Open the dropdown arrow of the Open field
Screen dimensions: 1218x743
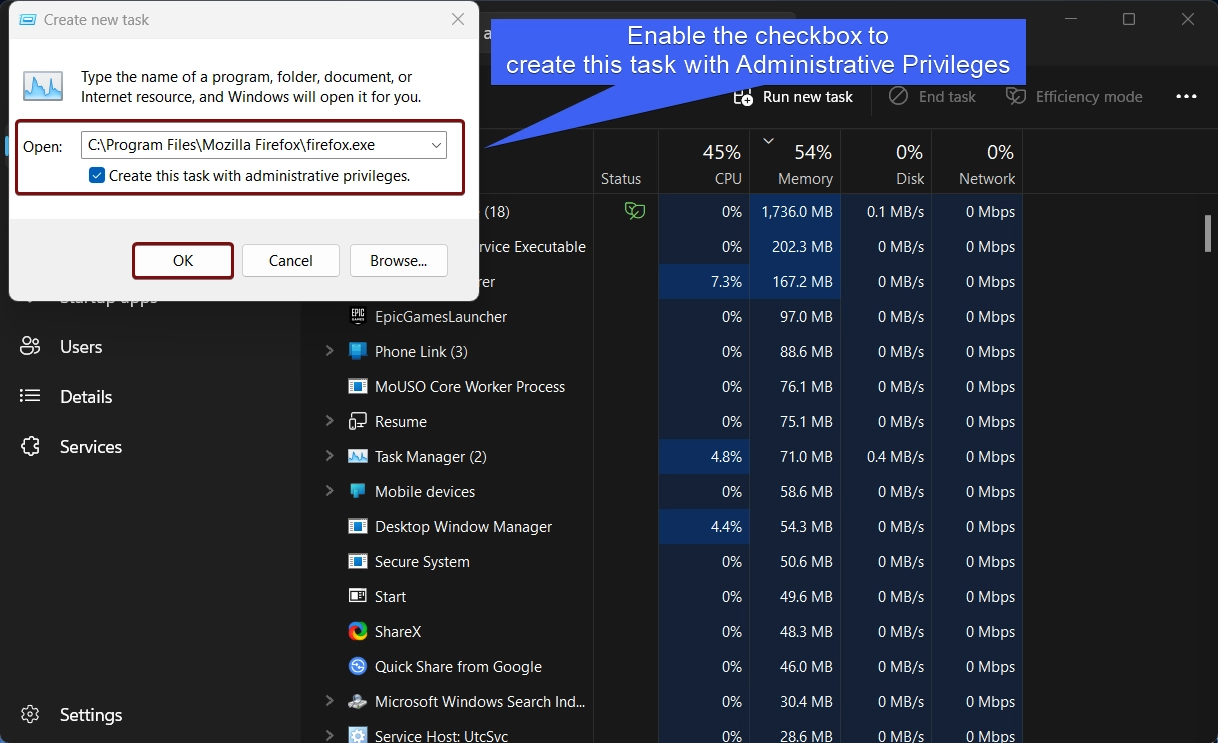pyautogui.click(x=436, y=145)
